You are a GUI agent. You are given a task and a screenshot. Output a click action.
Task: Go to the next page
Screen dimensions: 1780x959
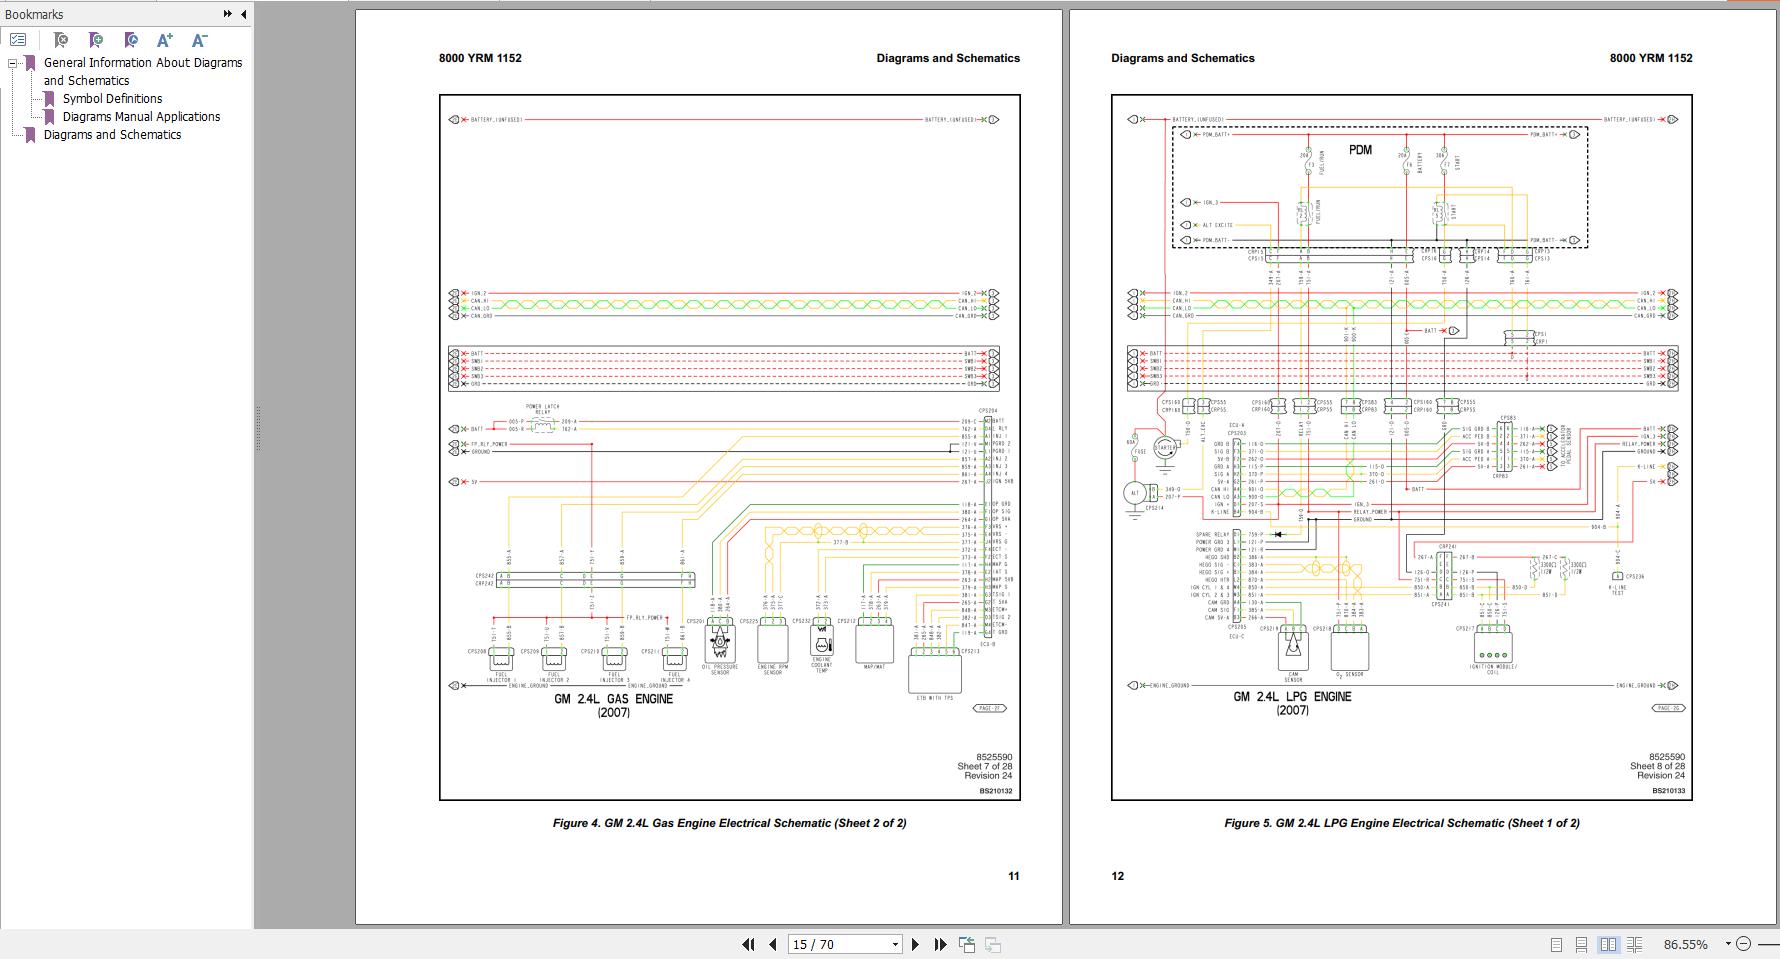point(915,944)
